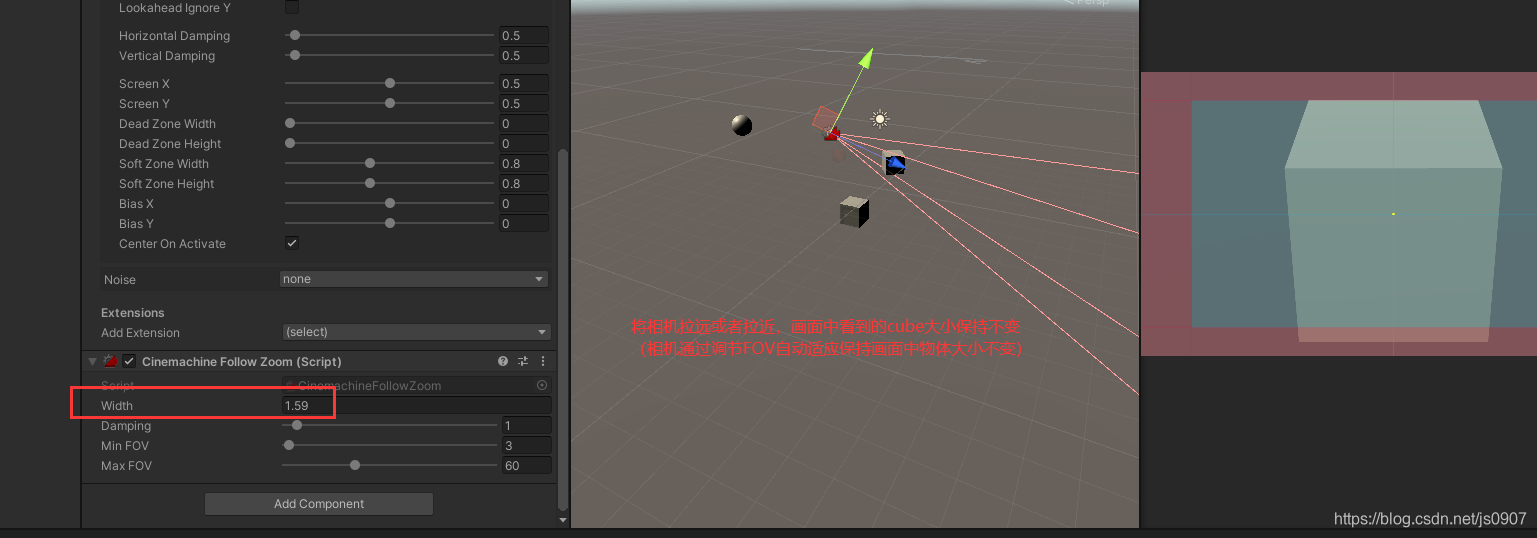Click the Screen Y value field
1537x538 pixels.
click(x=523, y=104)
